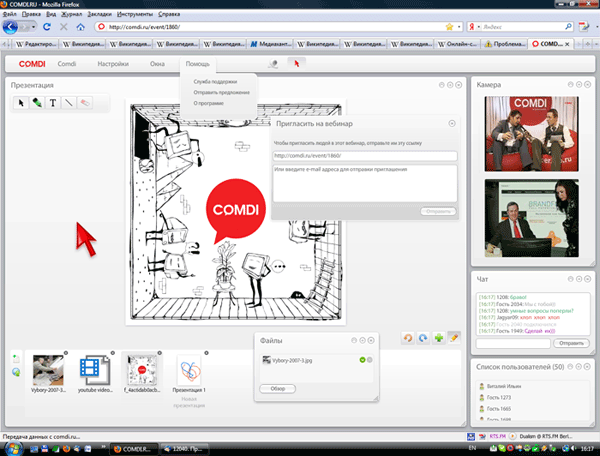Open the Vybory-2007-3 thumbnail
This screenshot has height=456, width=600.
(48, 372)
